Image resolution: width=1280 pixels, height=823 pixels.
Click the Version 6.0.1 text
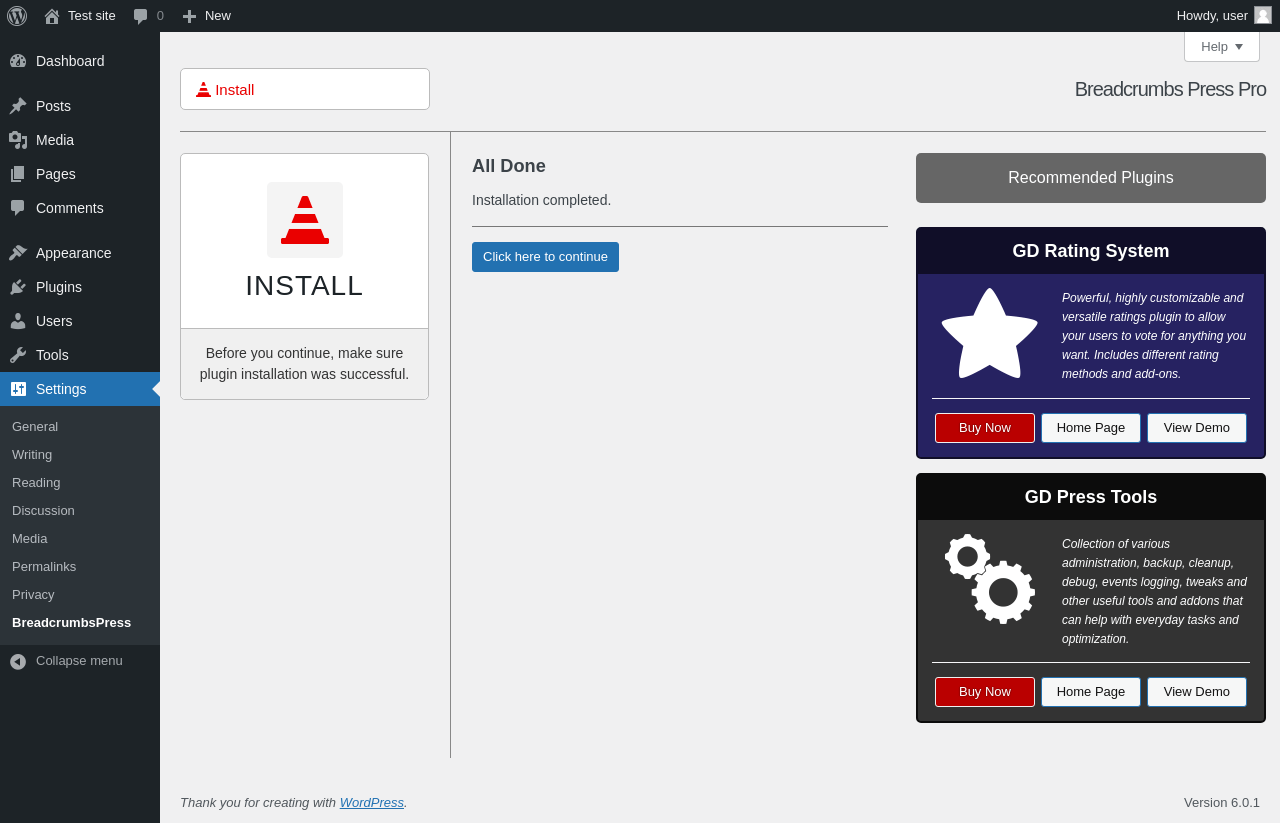[1222, 803]
